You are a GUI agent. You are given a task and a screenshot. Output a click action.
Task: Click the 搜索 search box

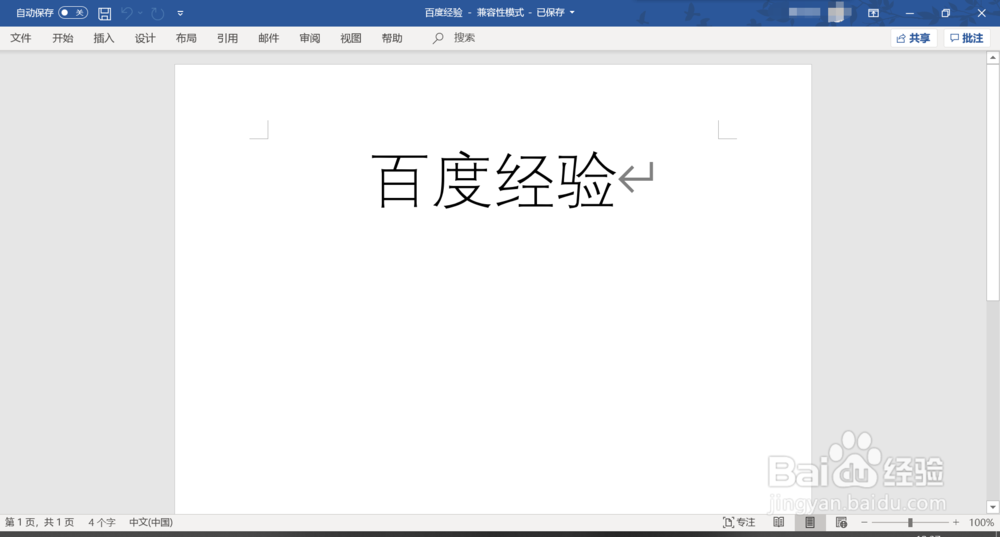(454, 38)
